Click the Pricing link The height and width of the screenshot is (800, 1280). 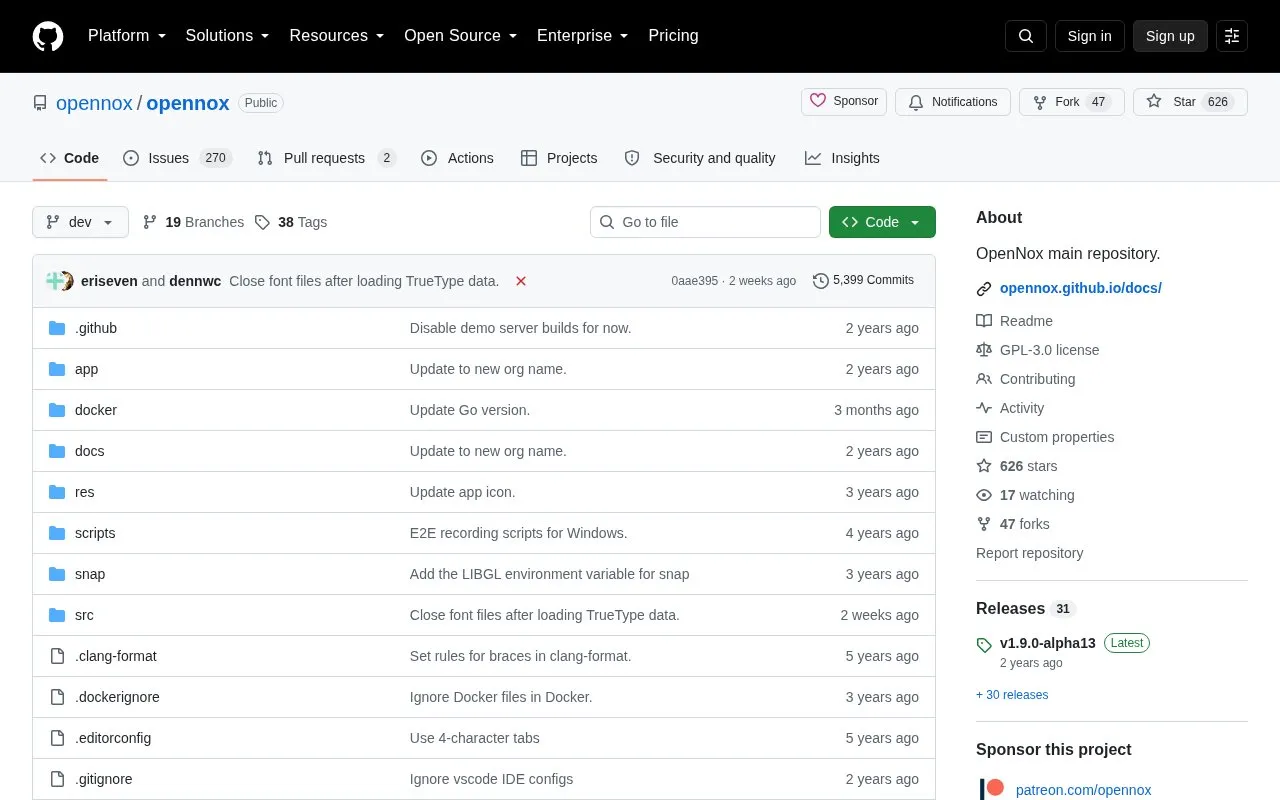673,36
